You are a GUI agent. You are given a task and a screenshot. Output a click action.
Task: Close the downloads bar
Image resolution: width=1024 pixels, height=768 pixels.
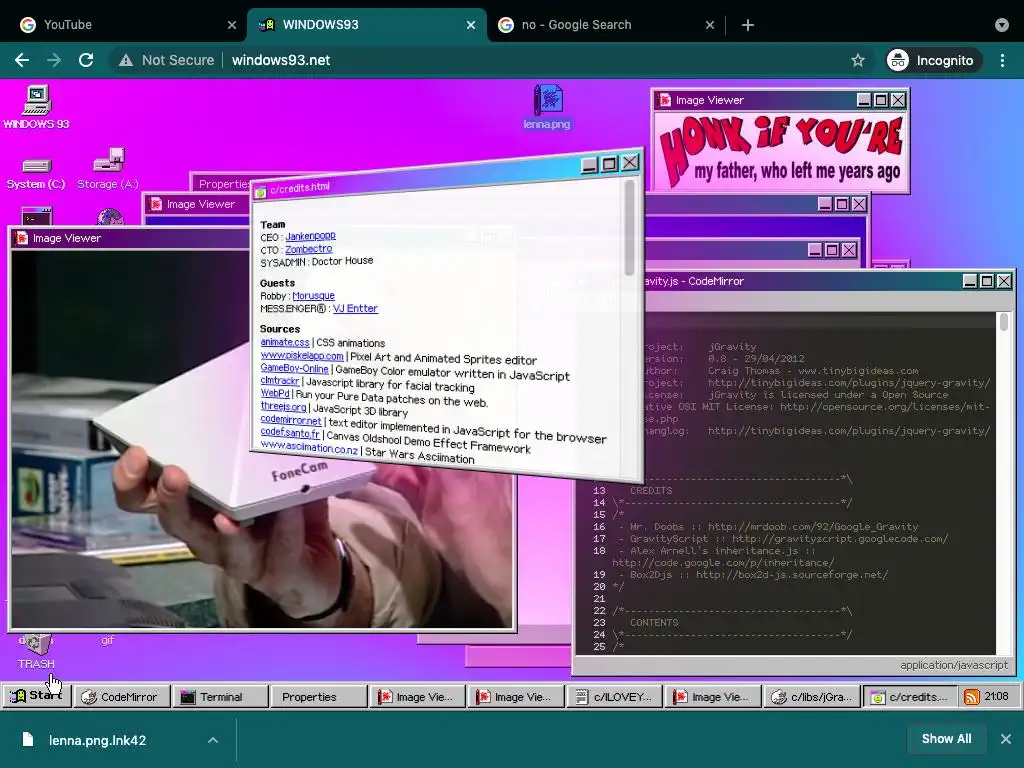coord(1006,739)
